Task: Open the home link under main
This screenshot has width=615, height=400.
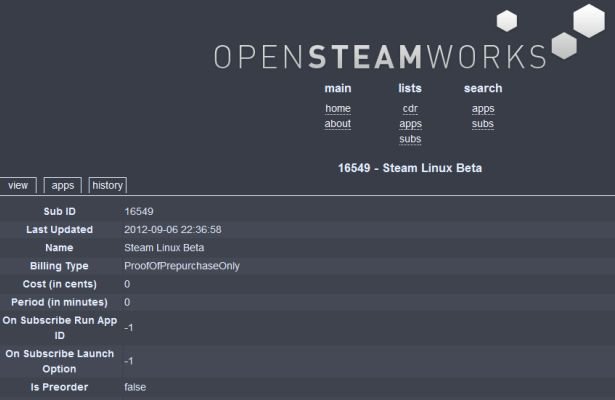Action: point(338,109)
